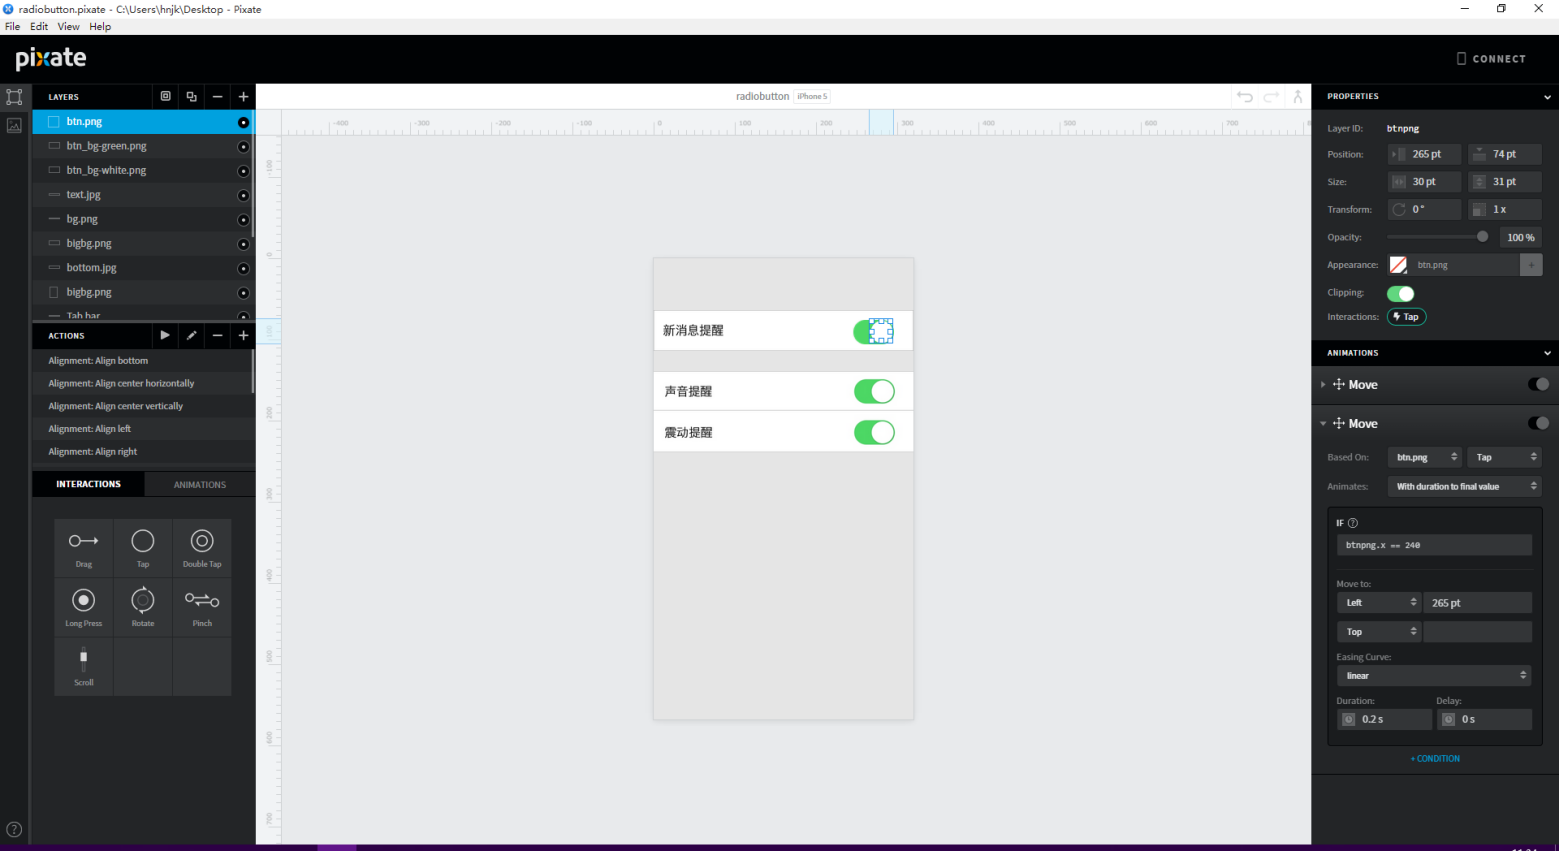The height and width of the screenshot is (851, 1559).
Task: Remove layer with Layers minus button
Action: pos(217,96)
